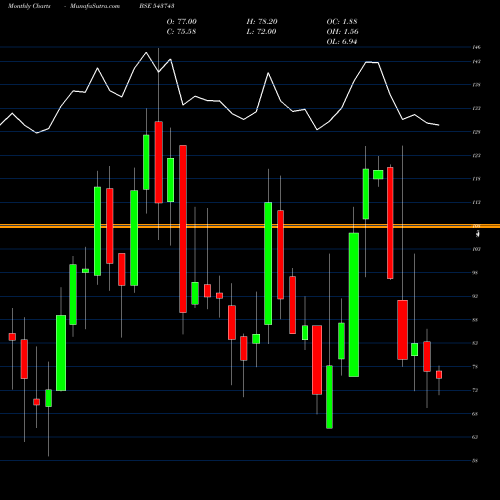Viewport: 500px width, 500px height.
Task: Click the 'Monthly Charts' title text
Action: 29,6
